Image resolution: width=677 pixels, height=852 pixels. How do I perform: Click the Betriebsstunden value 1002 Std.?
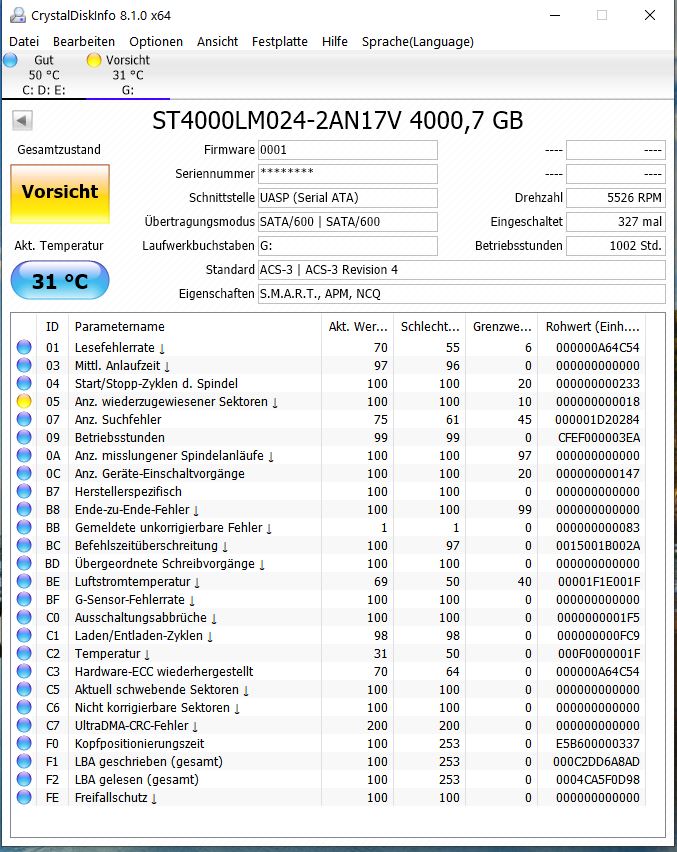tap(616, 246)
